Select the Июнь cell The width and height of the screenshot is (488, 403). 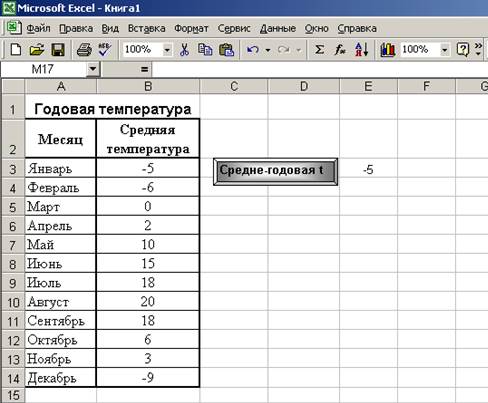(x=61, y=263)
